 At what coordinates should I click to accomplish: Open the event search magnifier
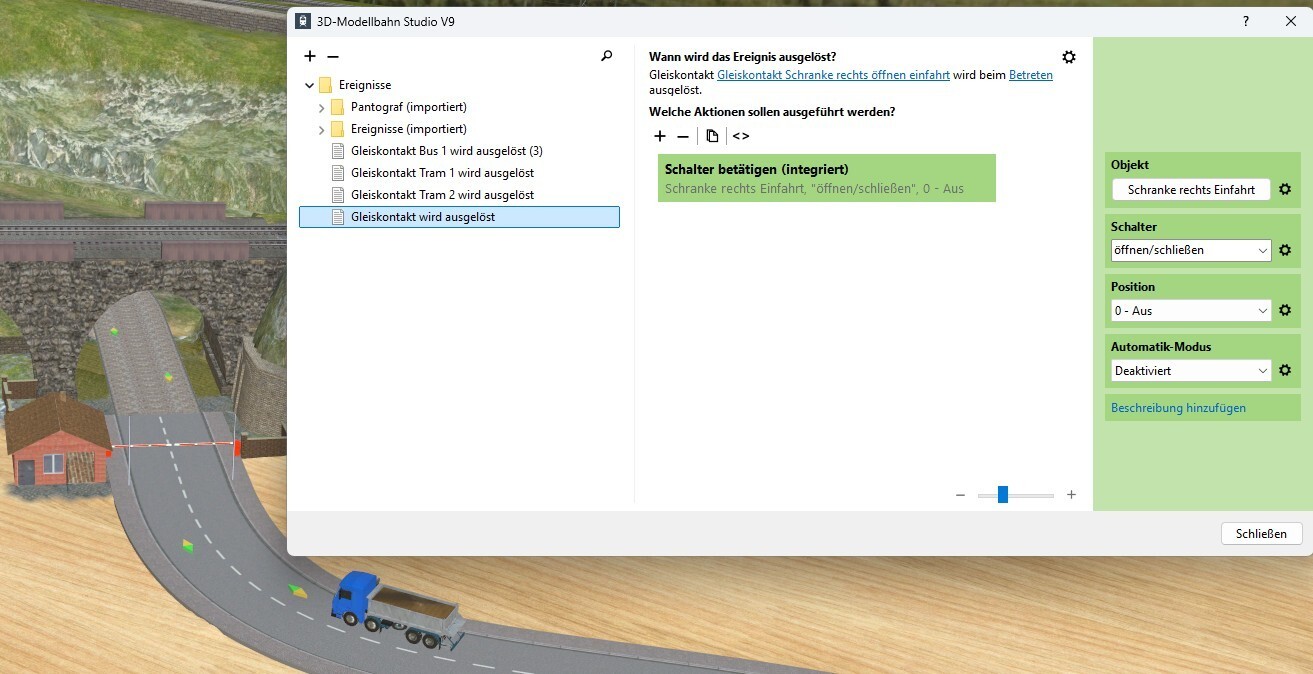tap(606, 57)
